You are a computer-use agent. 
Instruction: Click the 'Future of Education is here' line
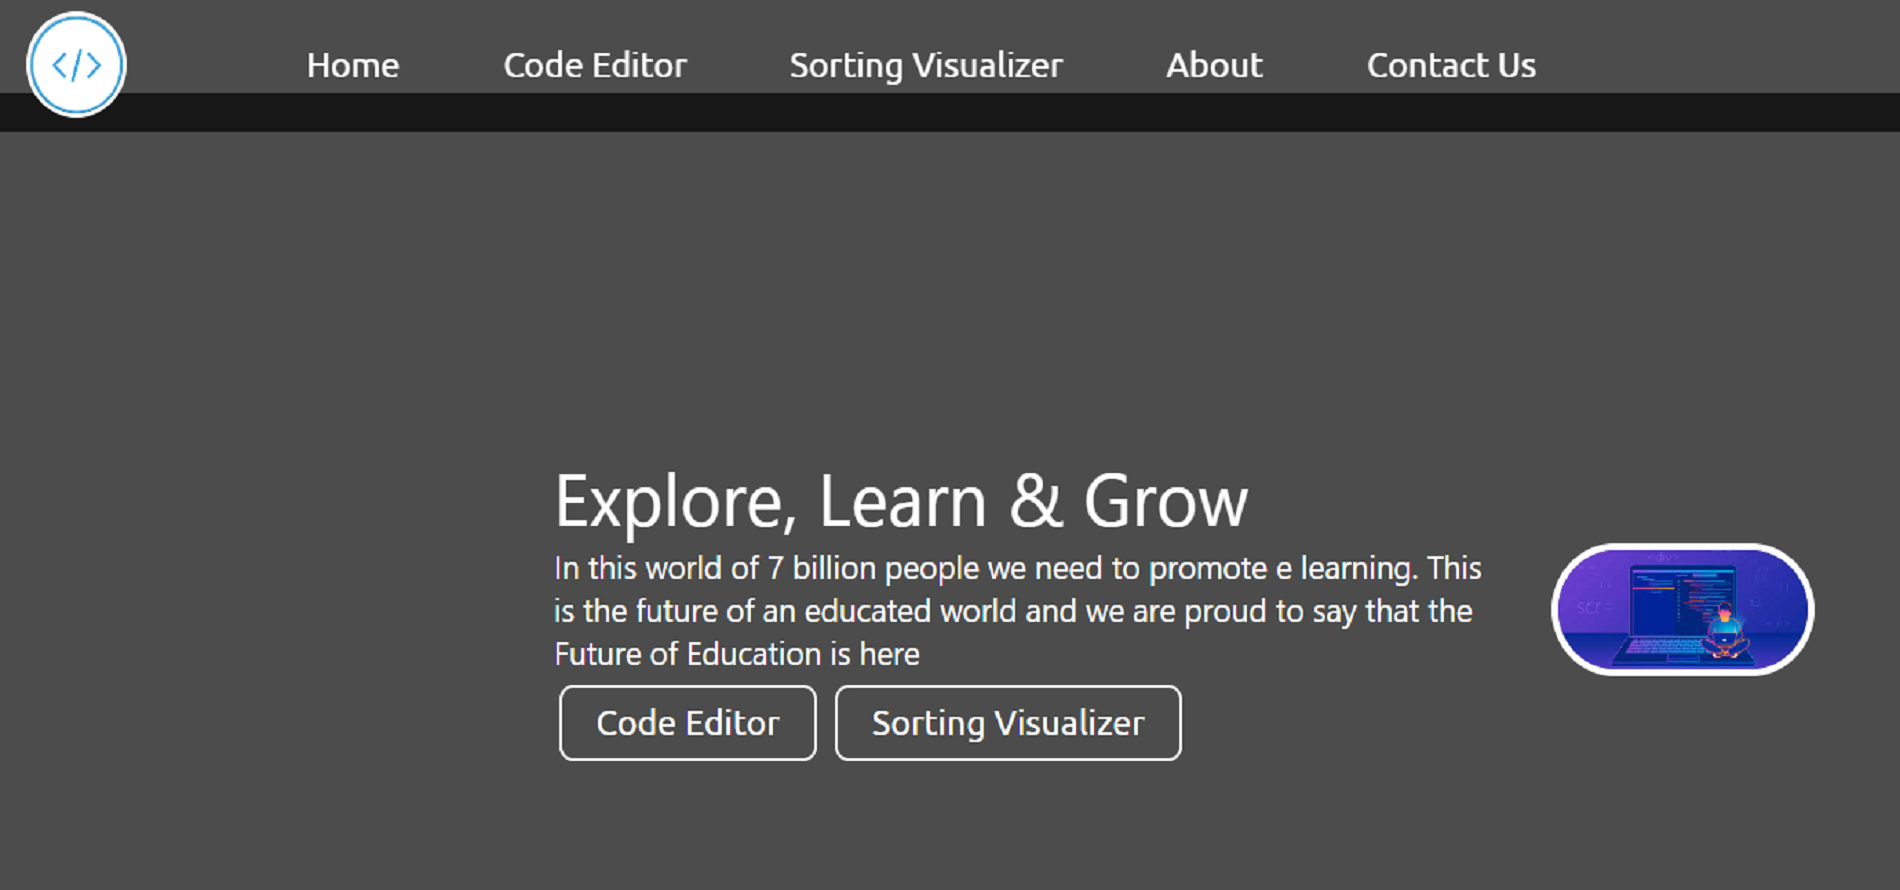coord(737,654)
